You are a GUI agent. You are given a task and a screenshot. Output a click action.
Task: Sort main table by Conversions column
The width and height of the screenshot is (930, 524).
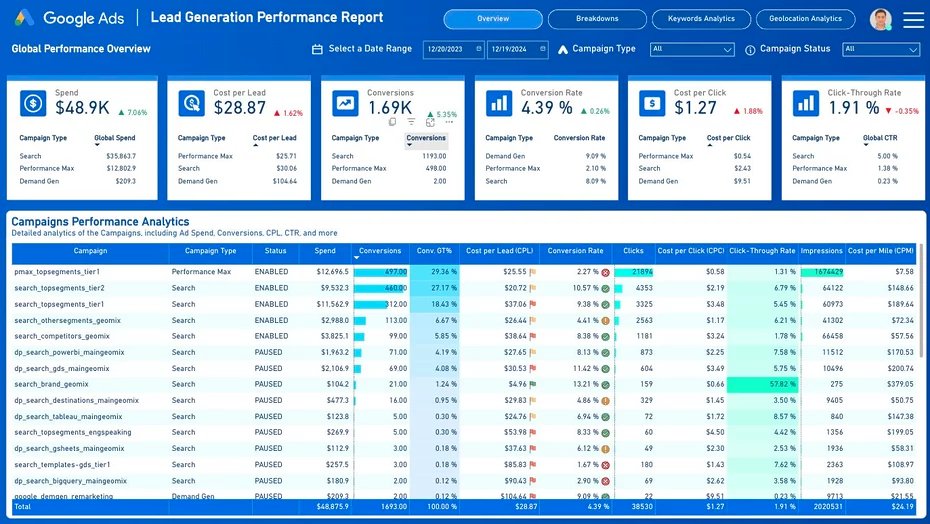(x=380, y=251)
